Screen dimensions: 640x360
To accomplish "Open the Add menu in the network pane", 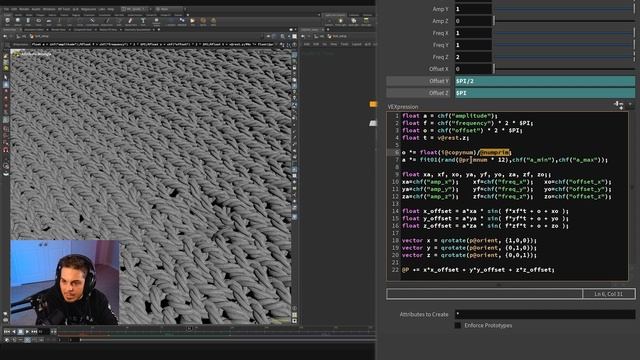I will [306, 44].
